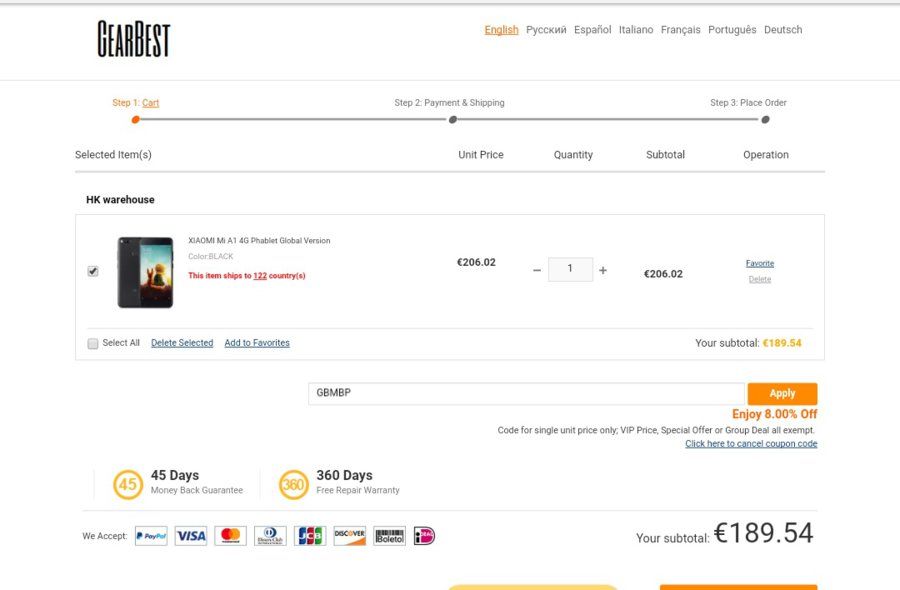Click the large €189.54 subtotal
This screenshot has width=900, height=590.
coord(763,533)
